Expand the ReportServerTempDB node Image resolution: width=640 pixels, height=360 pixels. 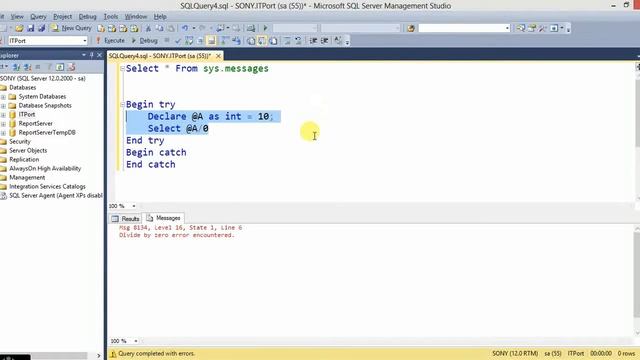pyautogui.click(x=3, y=133)
